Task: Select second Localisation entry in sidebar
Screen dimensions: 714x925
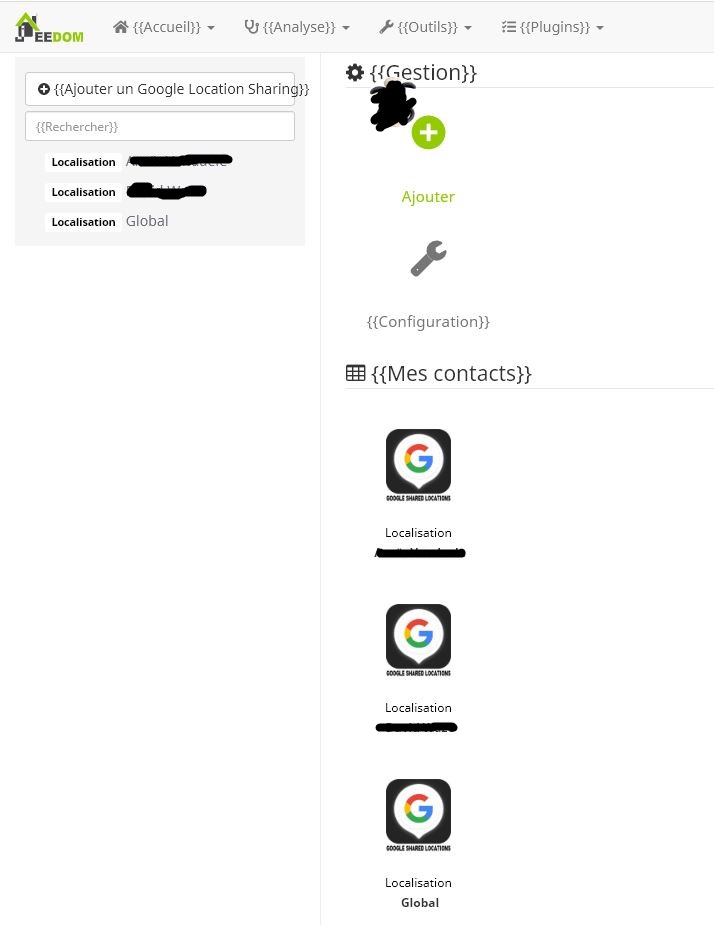Action: (126, 191)
